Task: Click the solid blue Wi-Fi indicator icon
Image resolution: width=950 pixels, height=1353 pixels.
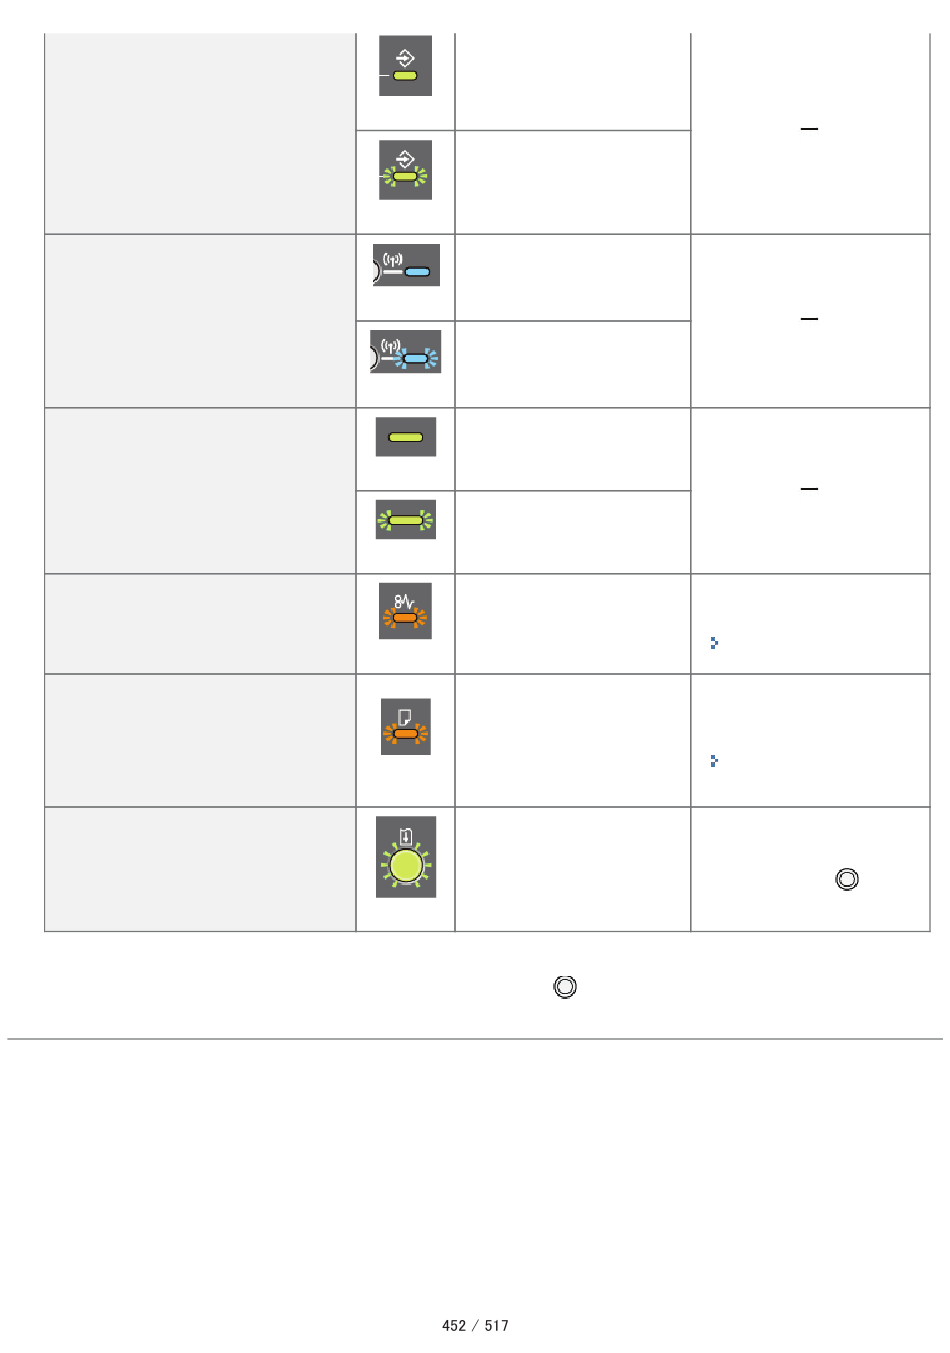Action: pos(406,265)
